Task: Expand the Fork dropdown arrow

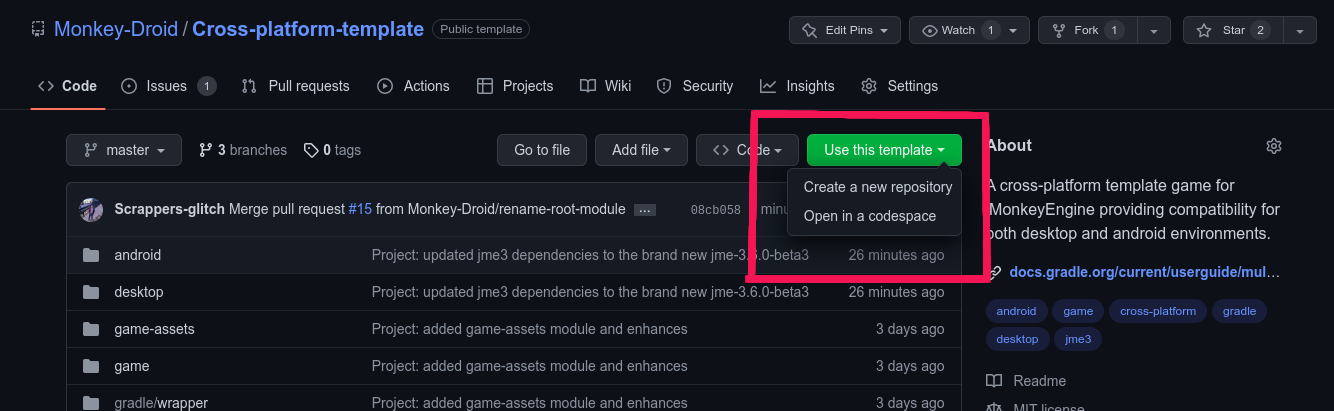Action: point(1154,30)
